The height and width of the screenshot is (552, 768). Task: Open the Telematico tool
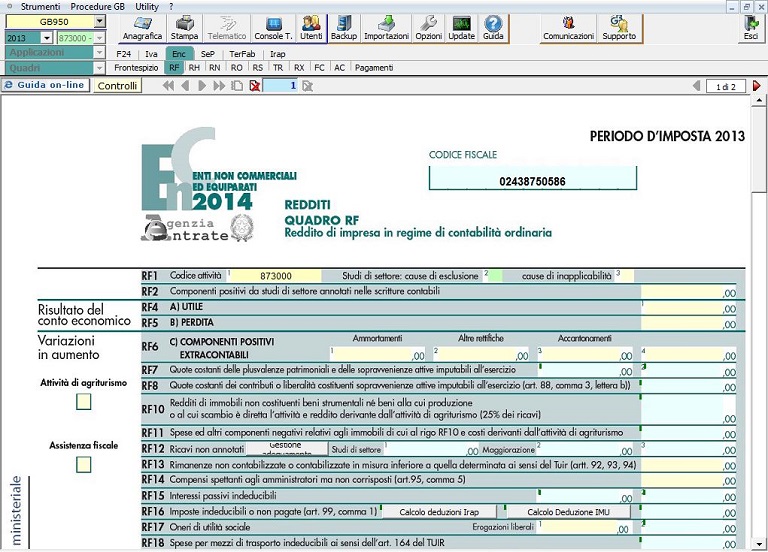point(227,28)
